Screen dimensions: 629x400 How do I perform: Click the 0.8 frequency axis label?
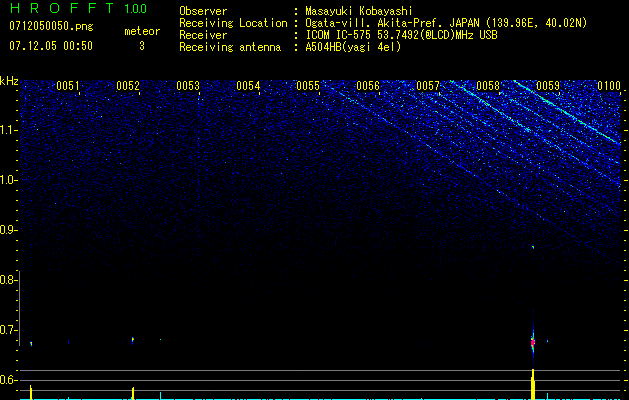(x=7, y=280)
